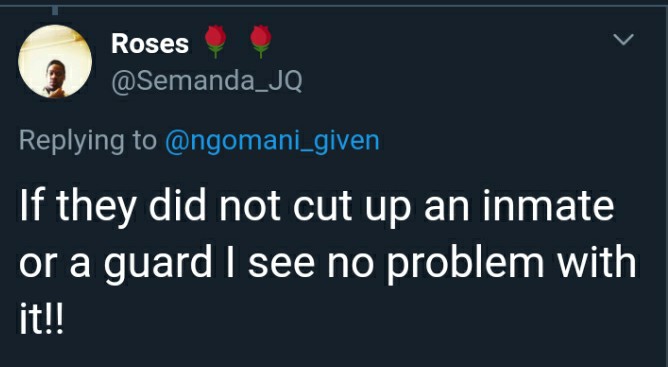Open the tweet beginning 'If they did not'
The height and width of the screenshot is (367, 668).
328,262
